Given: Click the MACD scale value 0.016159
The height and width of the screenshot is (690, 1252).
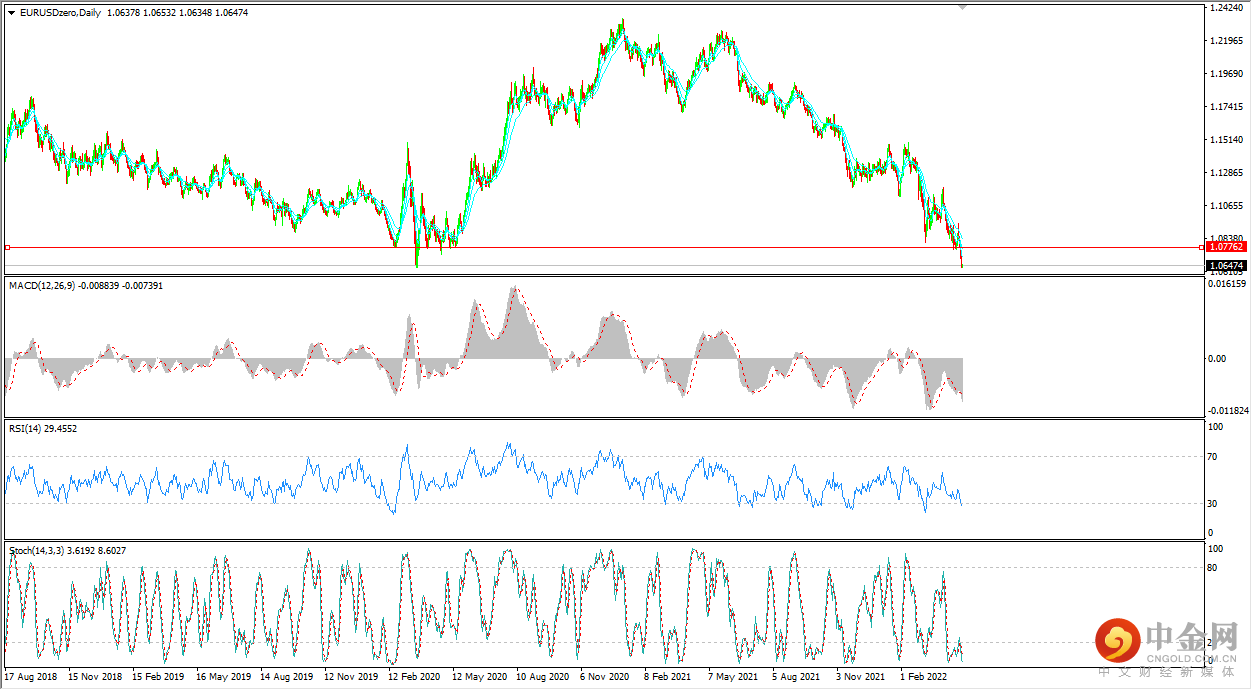Looking at the screenshot, I should tap(1226, 285).
